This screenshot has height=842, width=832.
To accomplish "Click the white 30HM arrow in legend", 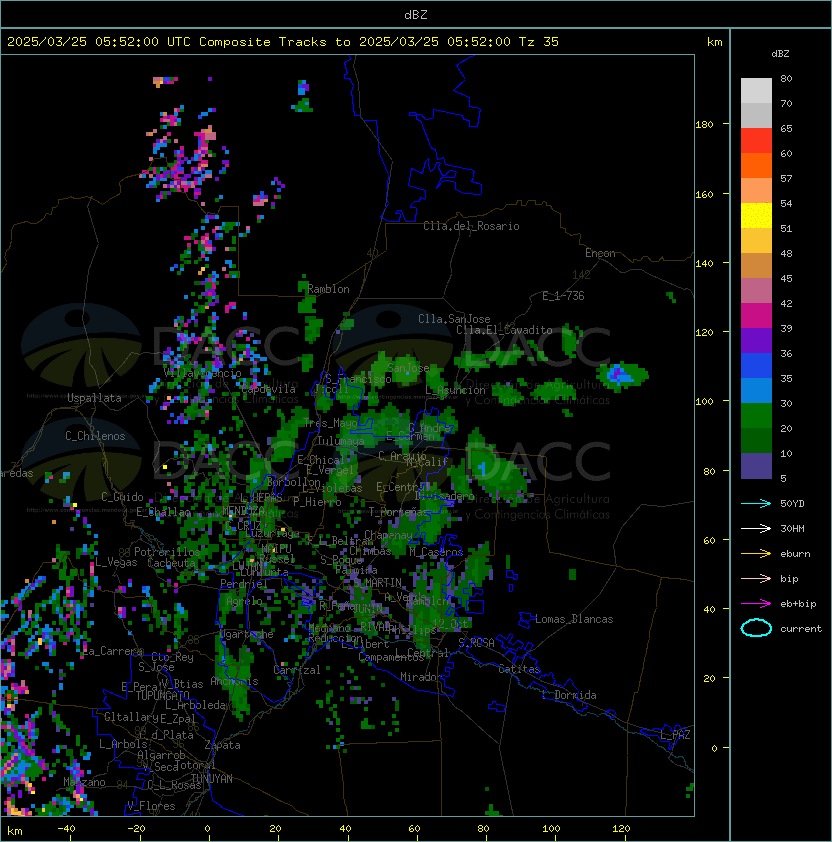I will (x=756, y=528).
